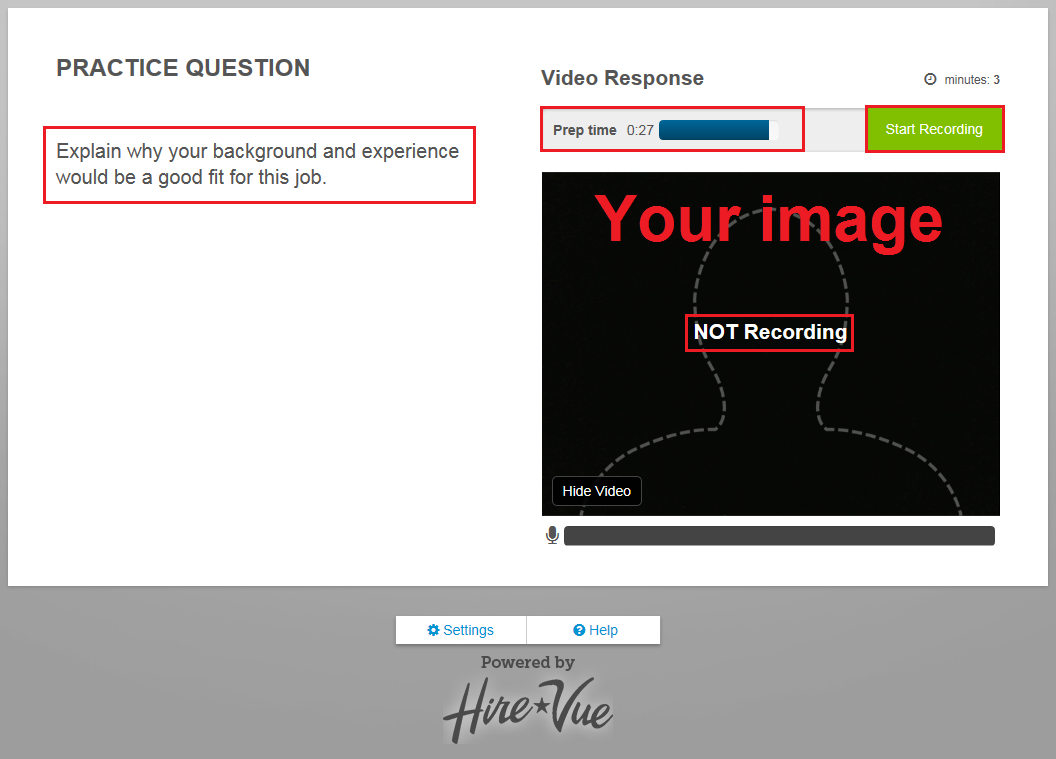1056x759 pixels.
Task: Hide the video preview using Hide Video
Action: (596, 491)
